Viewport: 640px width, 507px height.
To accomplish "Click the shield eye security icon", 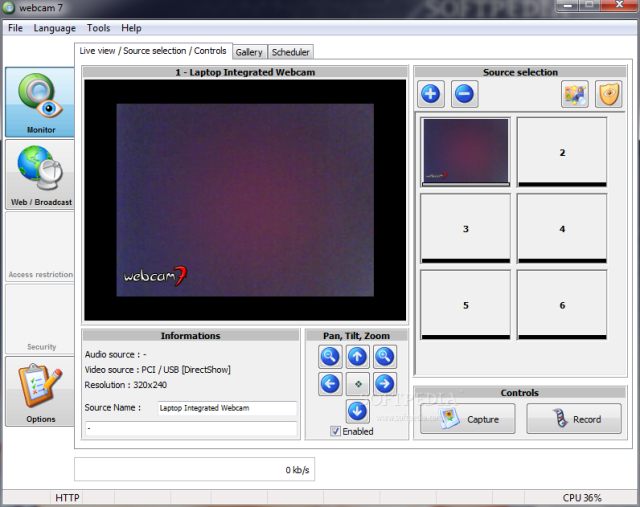I will tap(609, 94).
